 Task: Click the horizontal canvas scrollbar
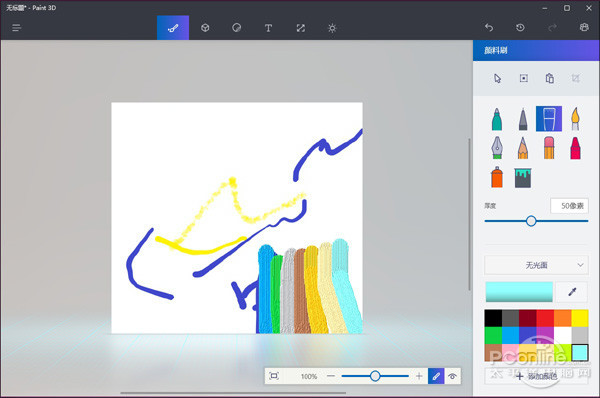233,392
